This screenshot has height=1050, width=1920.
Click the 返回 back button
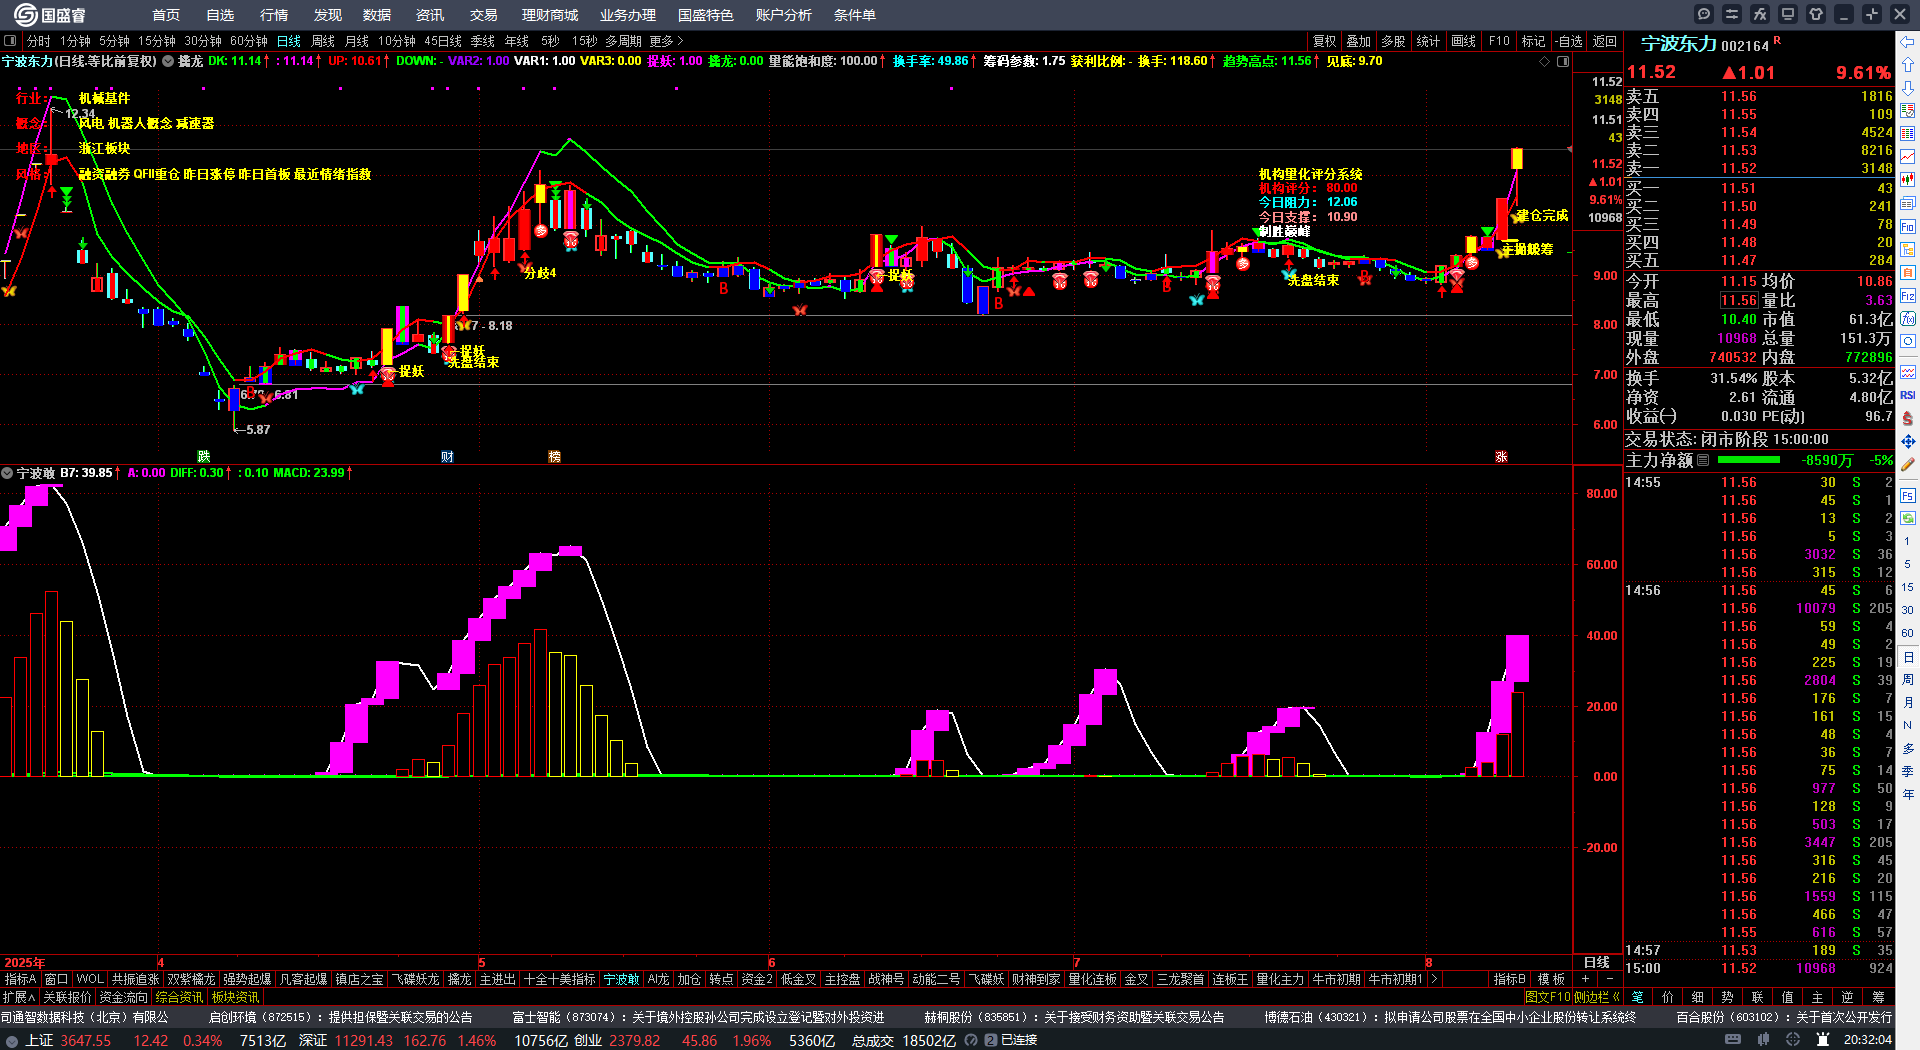click(x=1604, y=41)
